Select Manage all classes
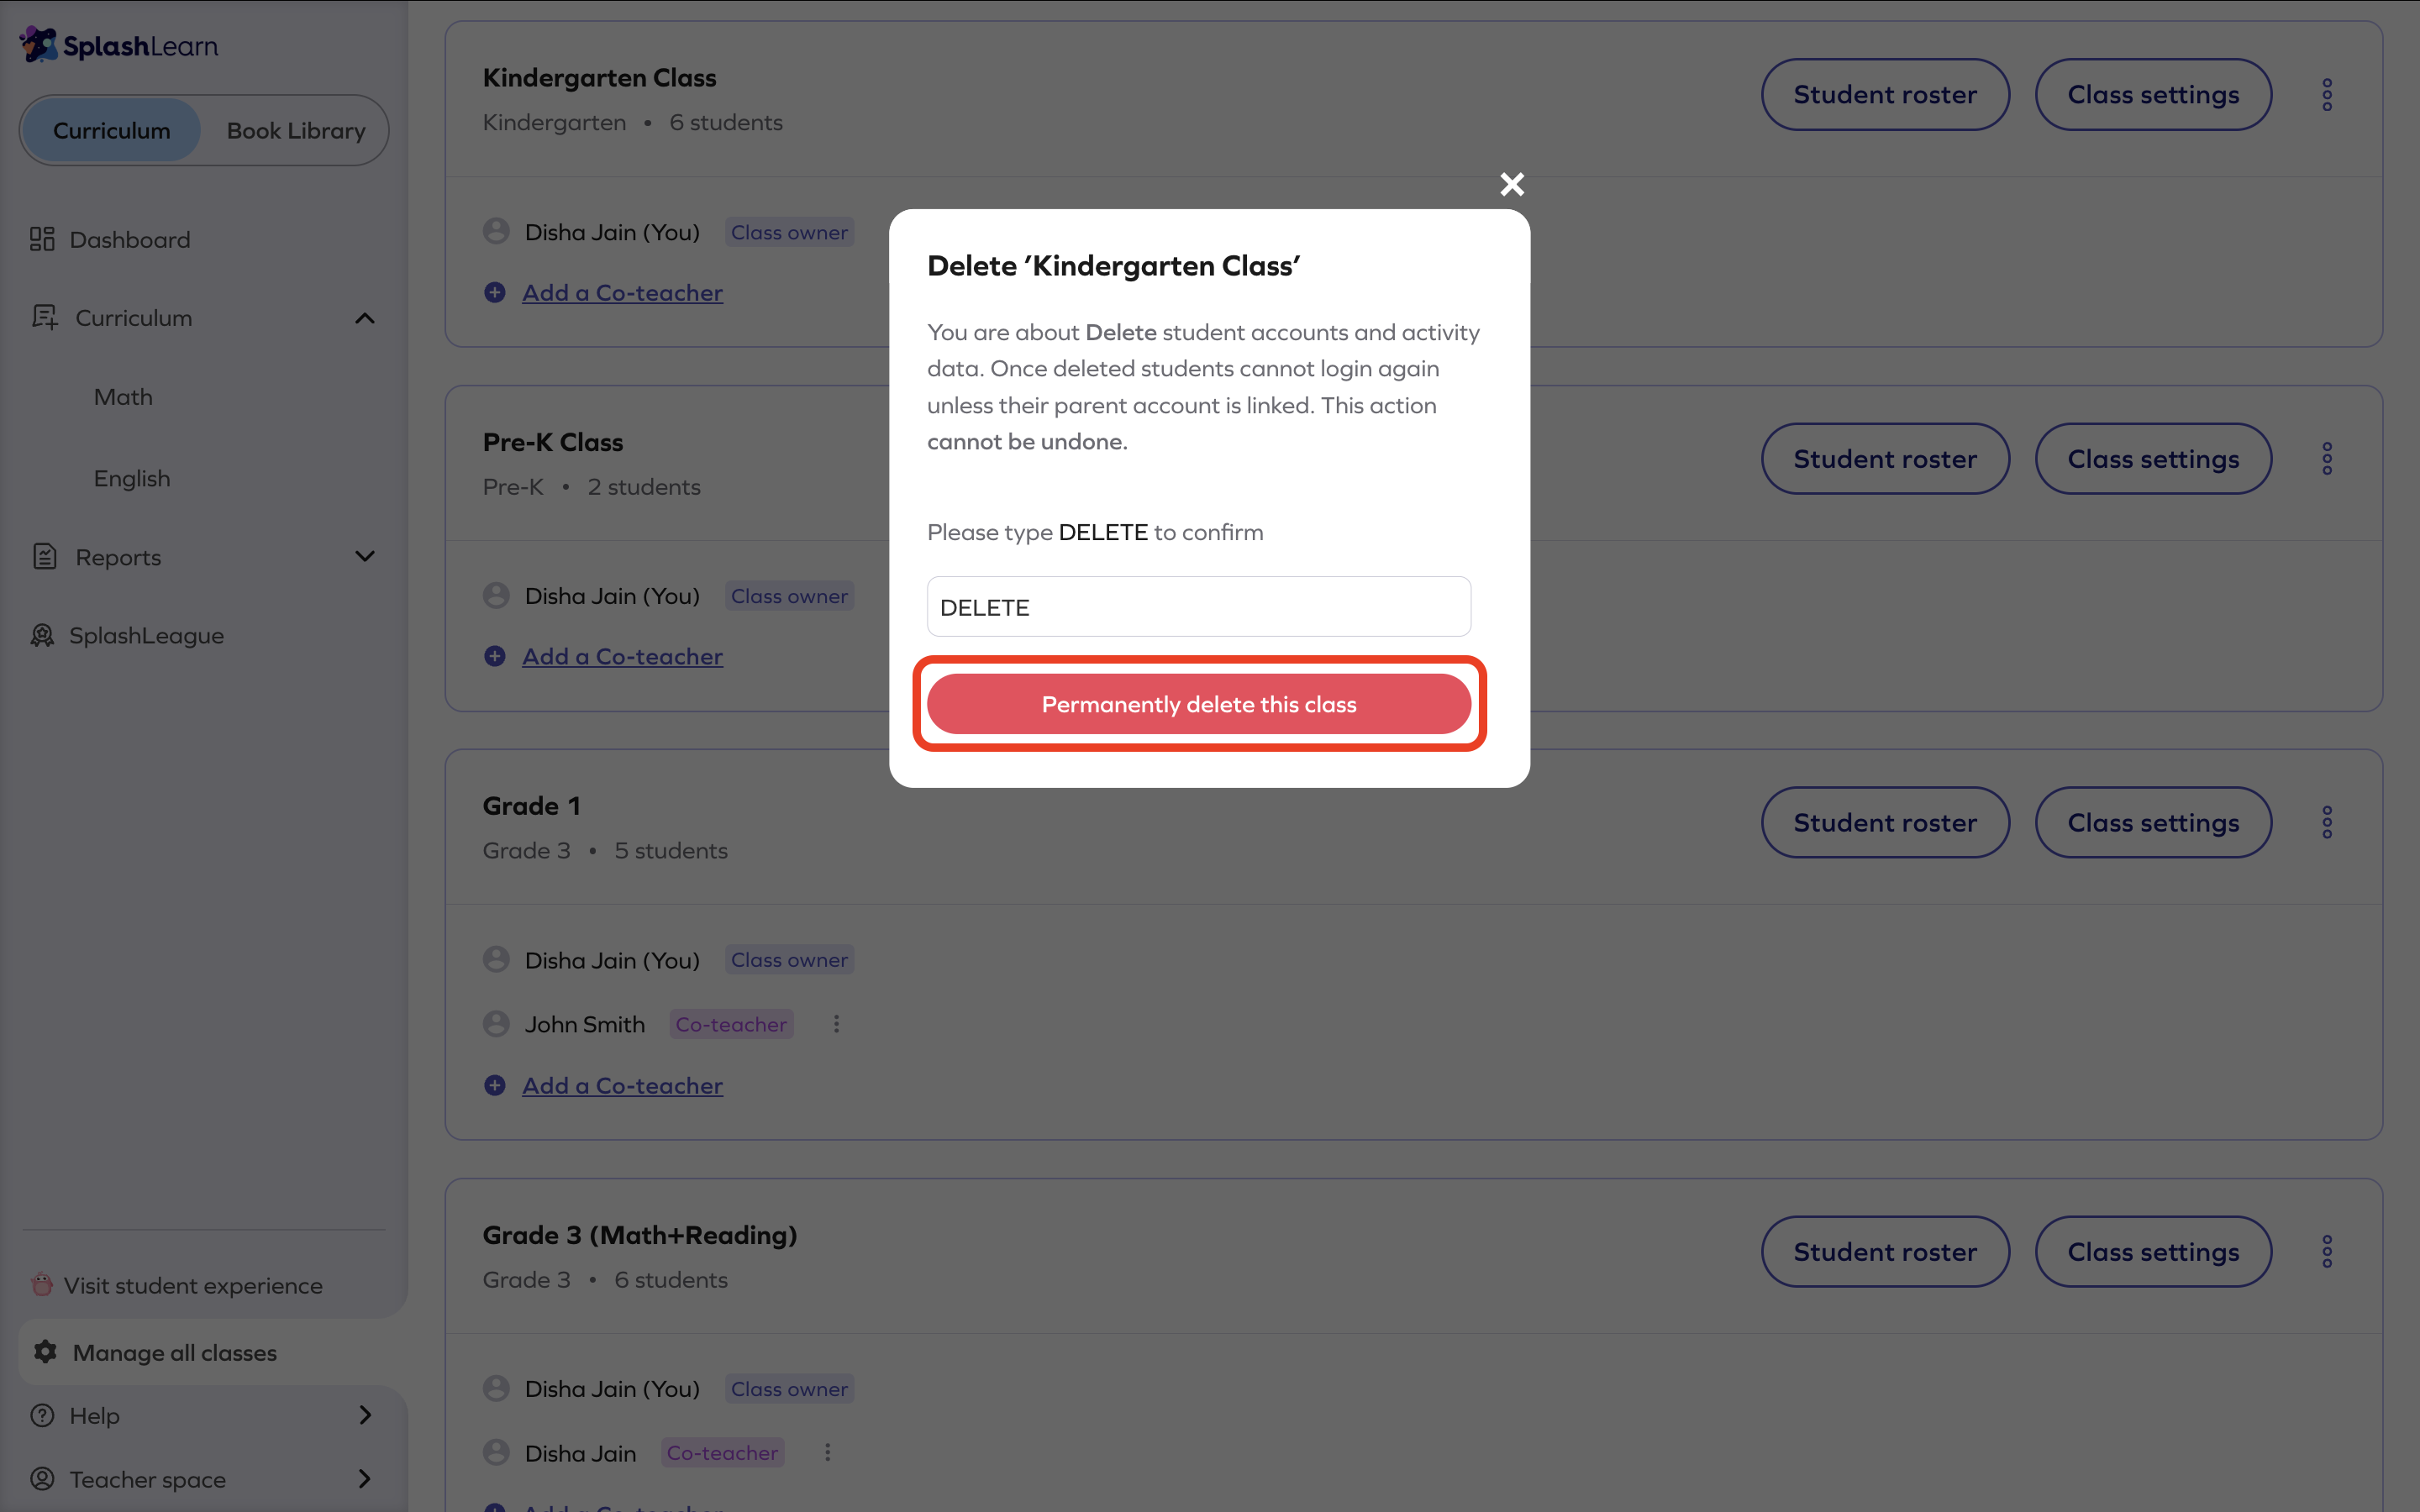Image resolution: width=2420 pixels, height=1512 pixels. click(x=175, y=1352)
